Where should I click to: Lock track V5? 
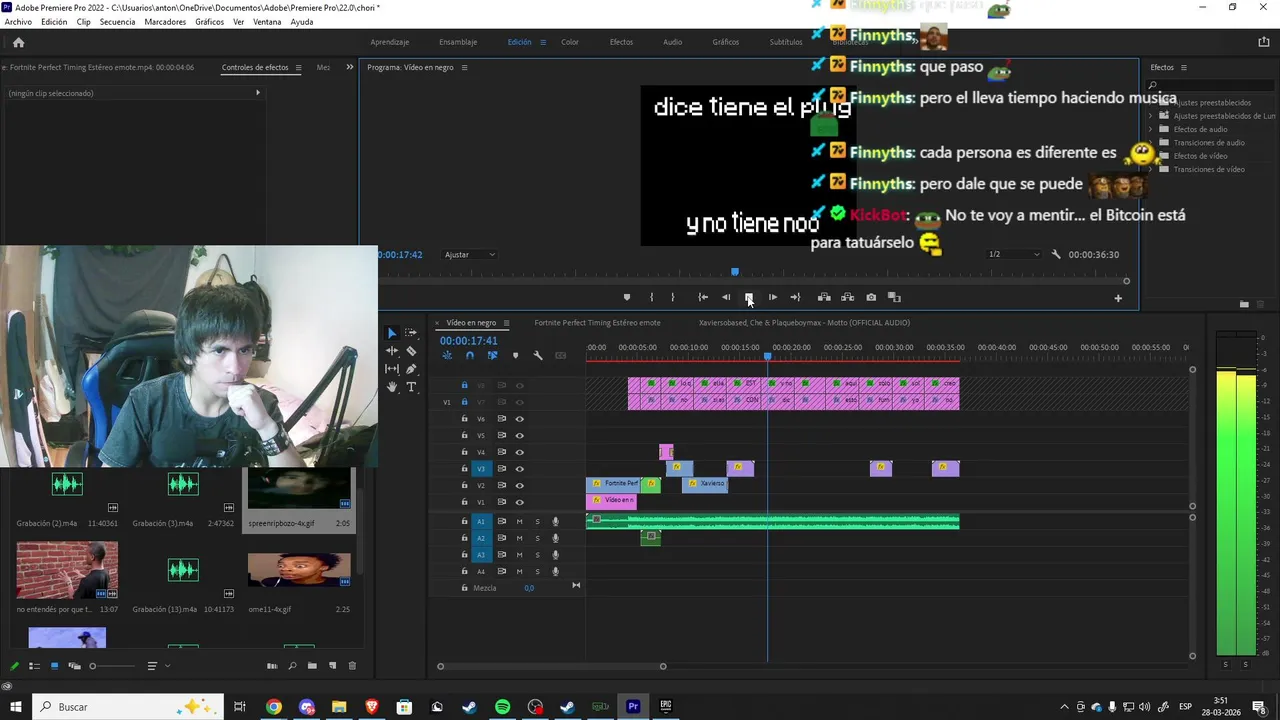(464, 435)
